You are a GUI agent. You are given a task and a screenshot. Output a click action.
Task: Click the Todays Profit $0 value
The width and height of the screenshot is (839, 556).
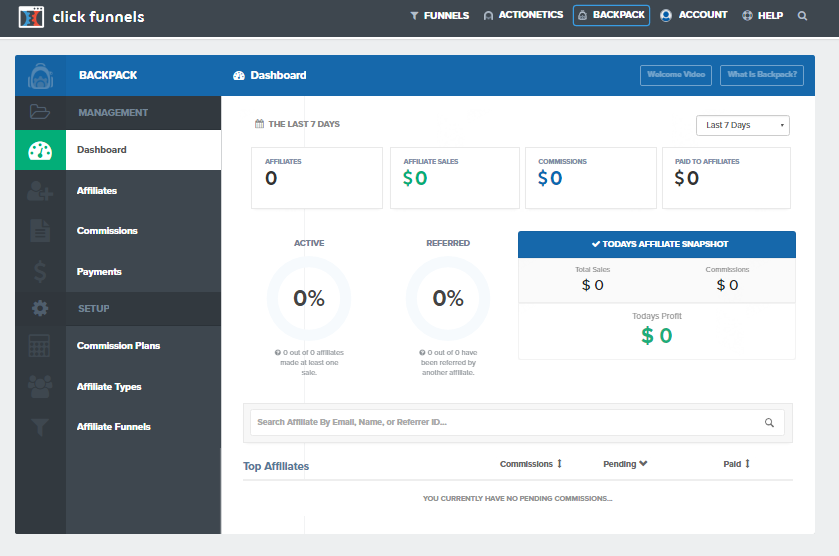point(657,336)
